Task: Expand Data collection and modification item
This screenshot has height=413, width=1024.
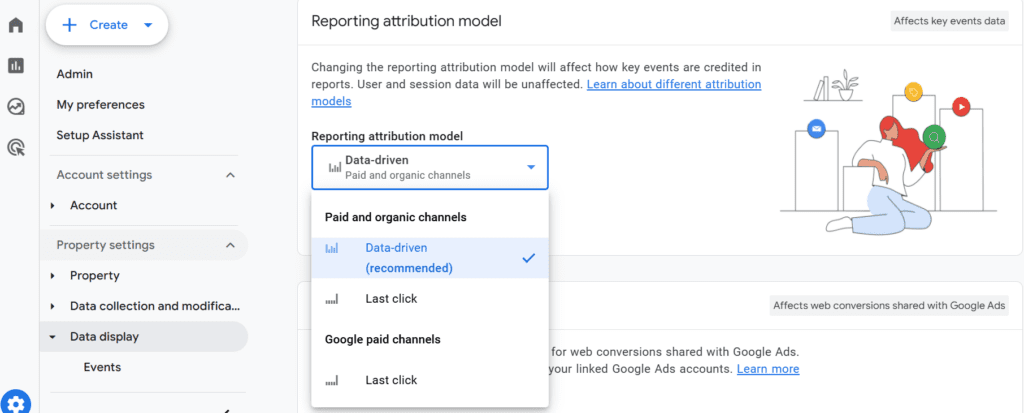Action: (x=53, y=306)
